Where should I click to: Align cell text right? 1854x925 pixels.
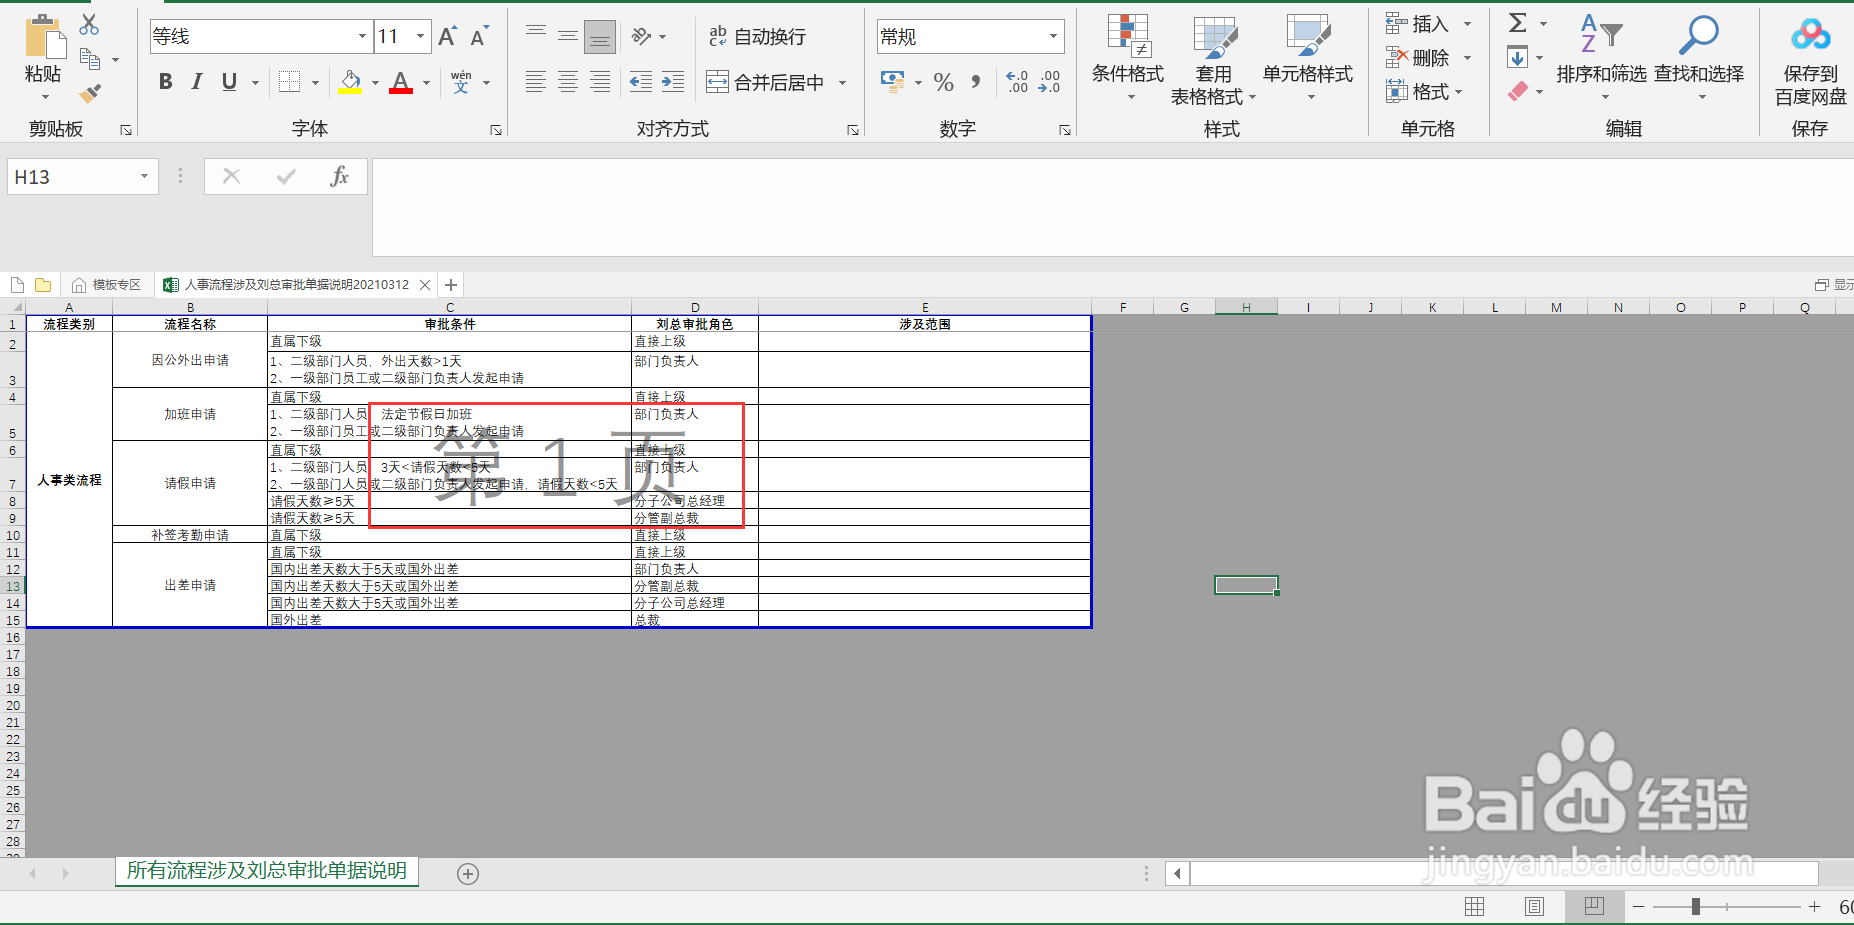(x=600, y=82)
